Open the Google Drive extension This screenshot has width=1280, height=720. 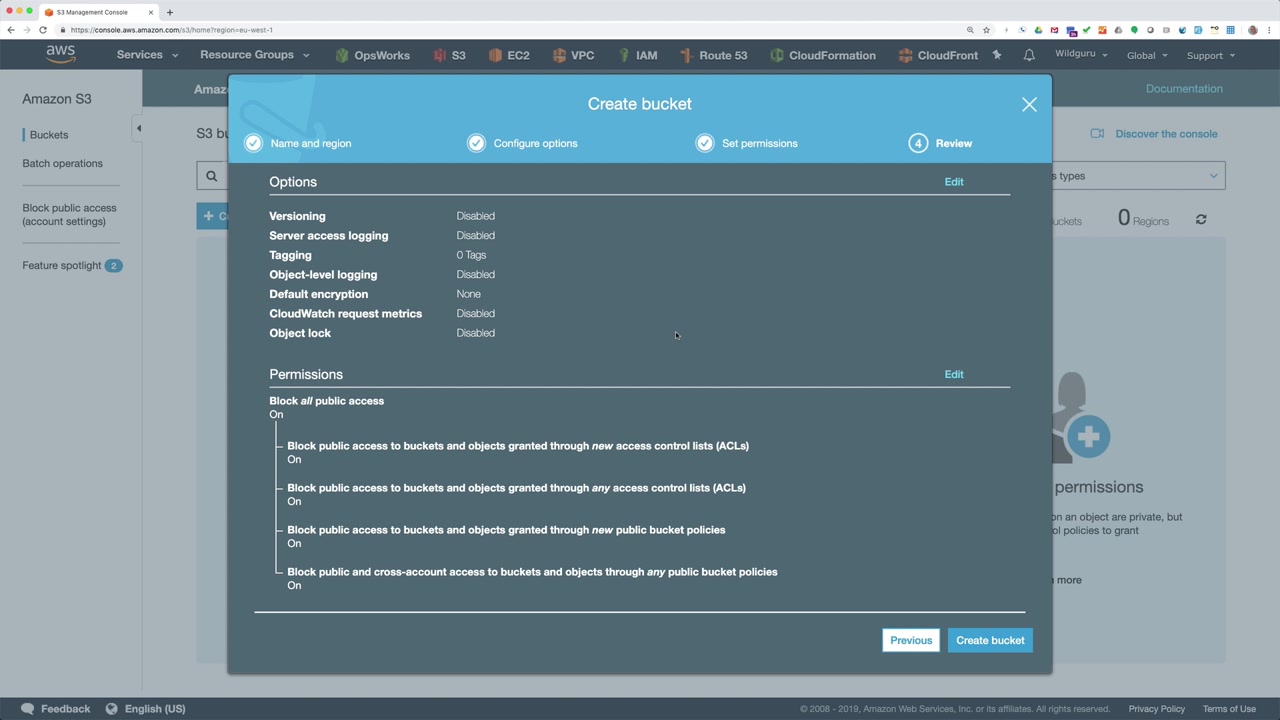click(x=1038, y=30)
